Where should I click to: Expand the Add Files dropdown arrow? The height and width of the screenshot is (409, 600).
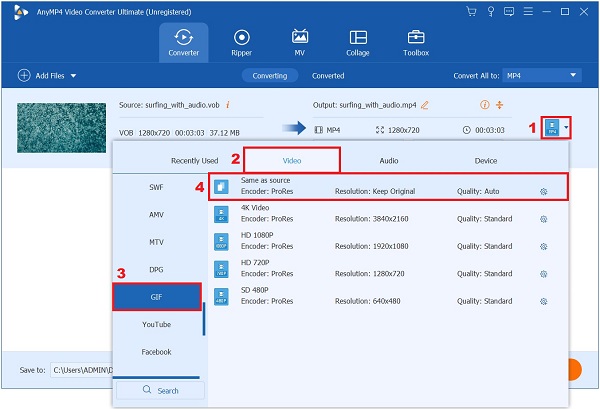pos(73,76)
